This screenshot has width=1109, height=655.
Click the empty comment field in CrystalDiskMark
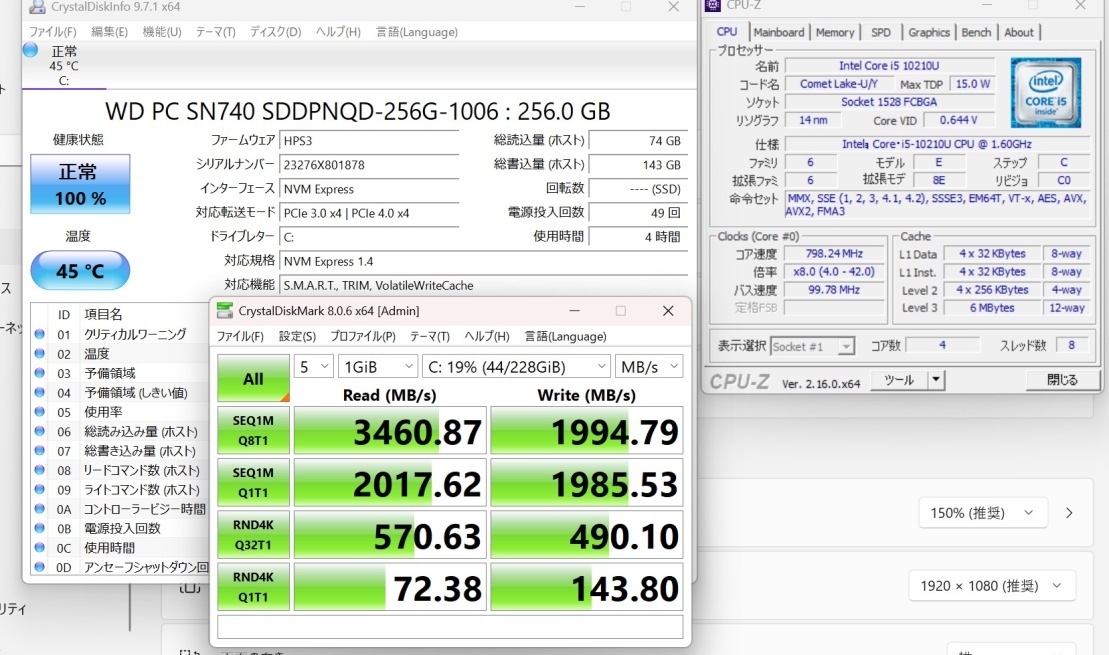[449, 627]
